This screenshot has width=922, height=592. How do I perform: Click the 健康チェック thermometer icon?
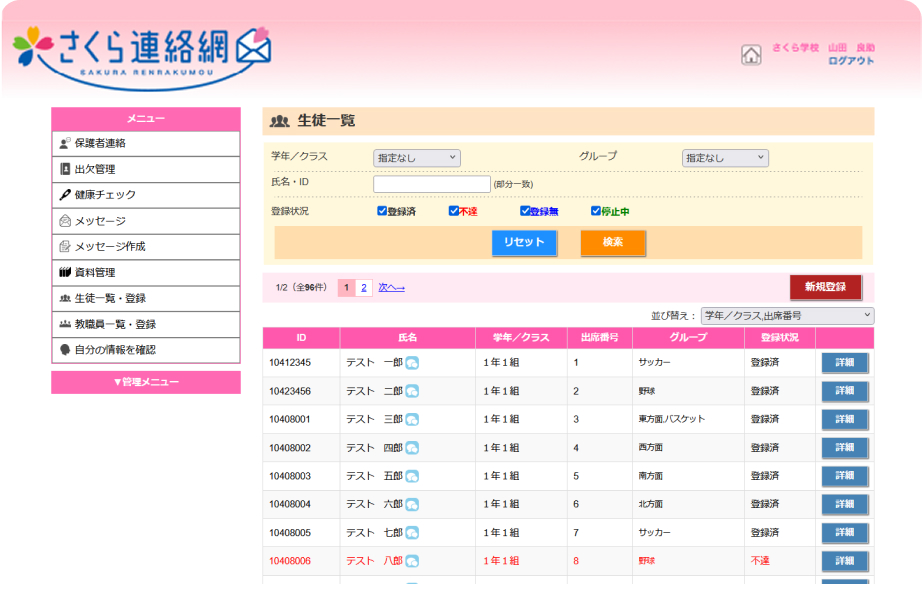pyautogui.click(x=65, y=195)
